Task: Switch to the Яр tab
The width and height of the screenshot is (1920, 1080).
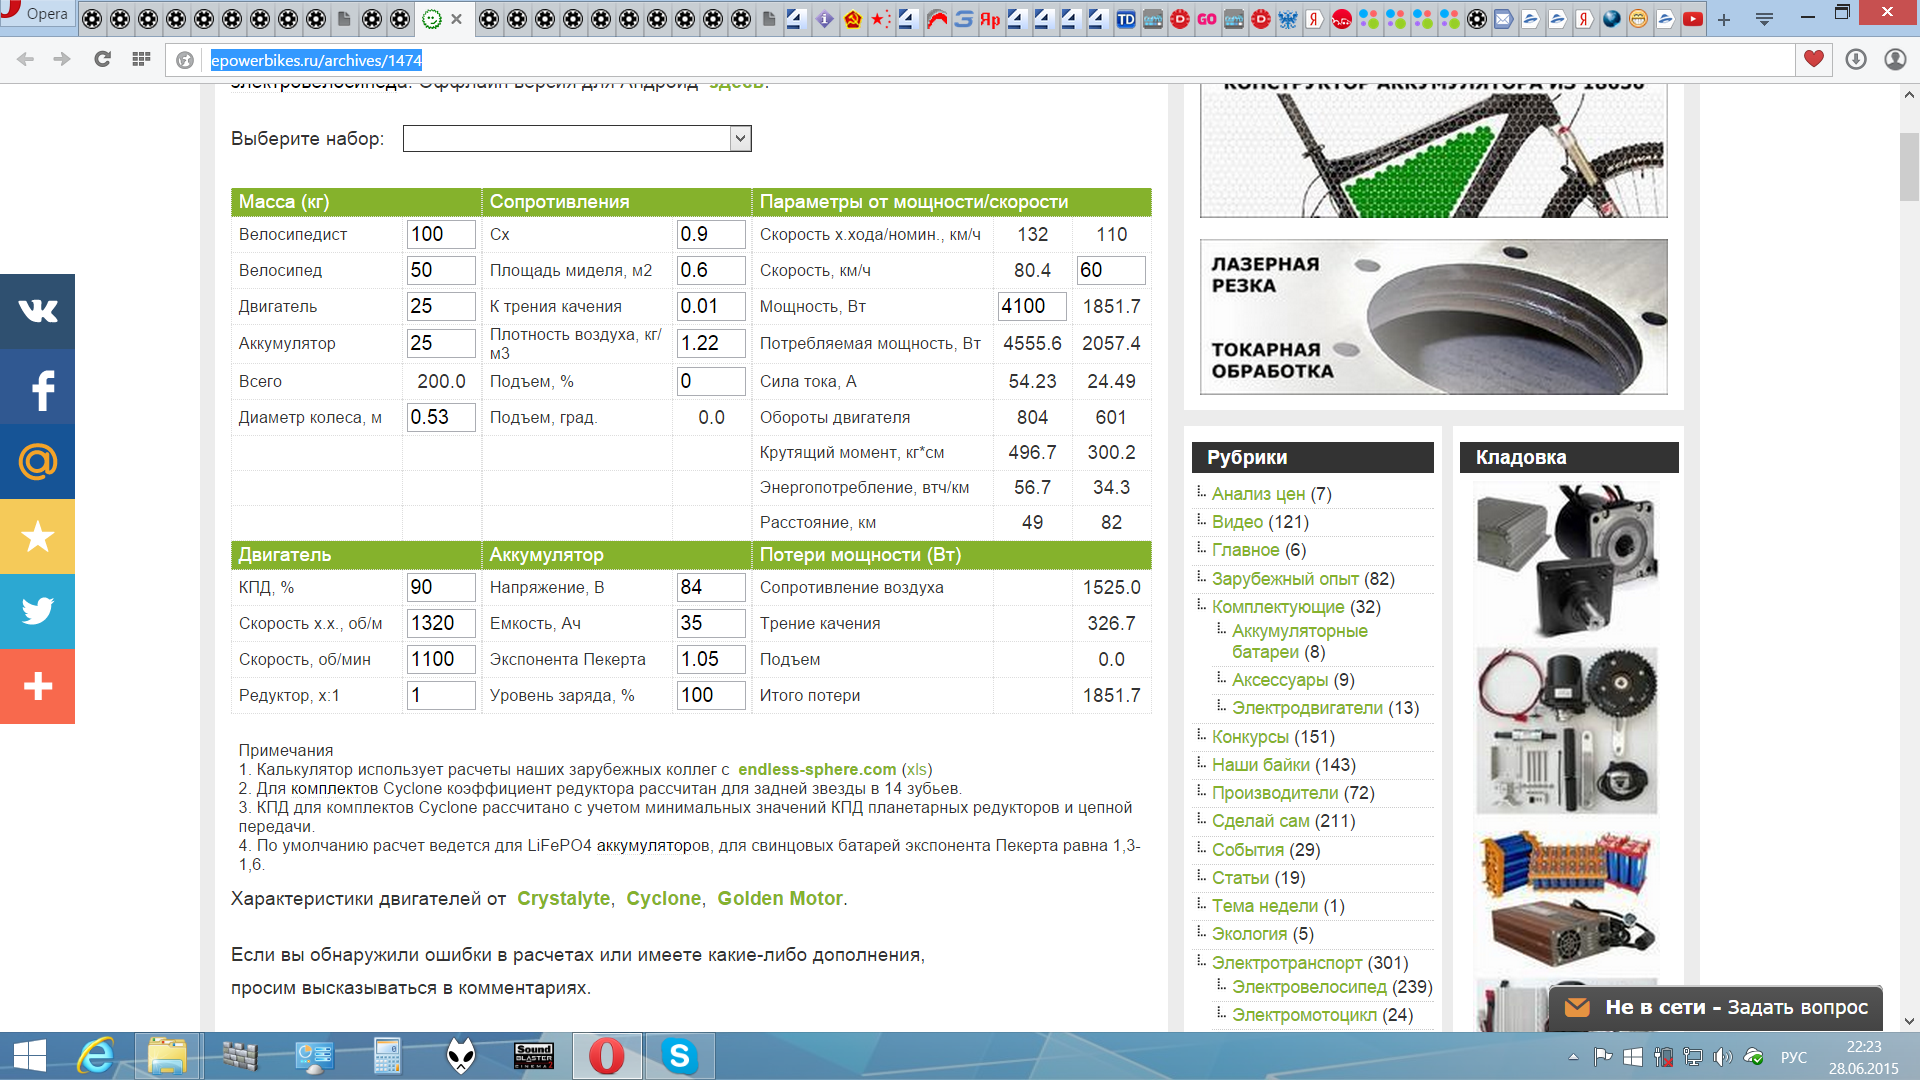Action: click(x=990, y=19)
